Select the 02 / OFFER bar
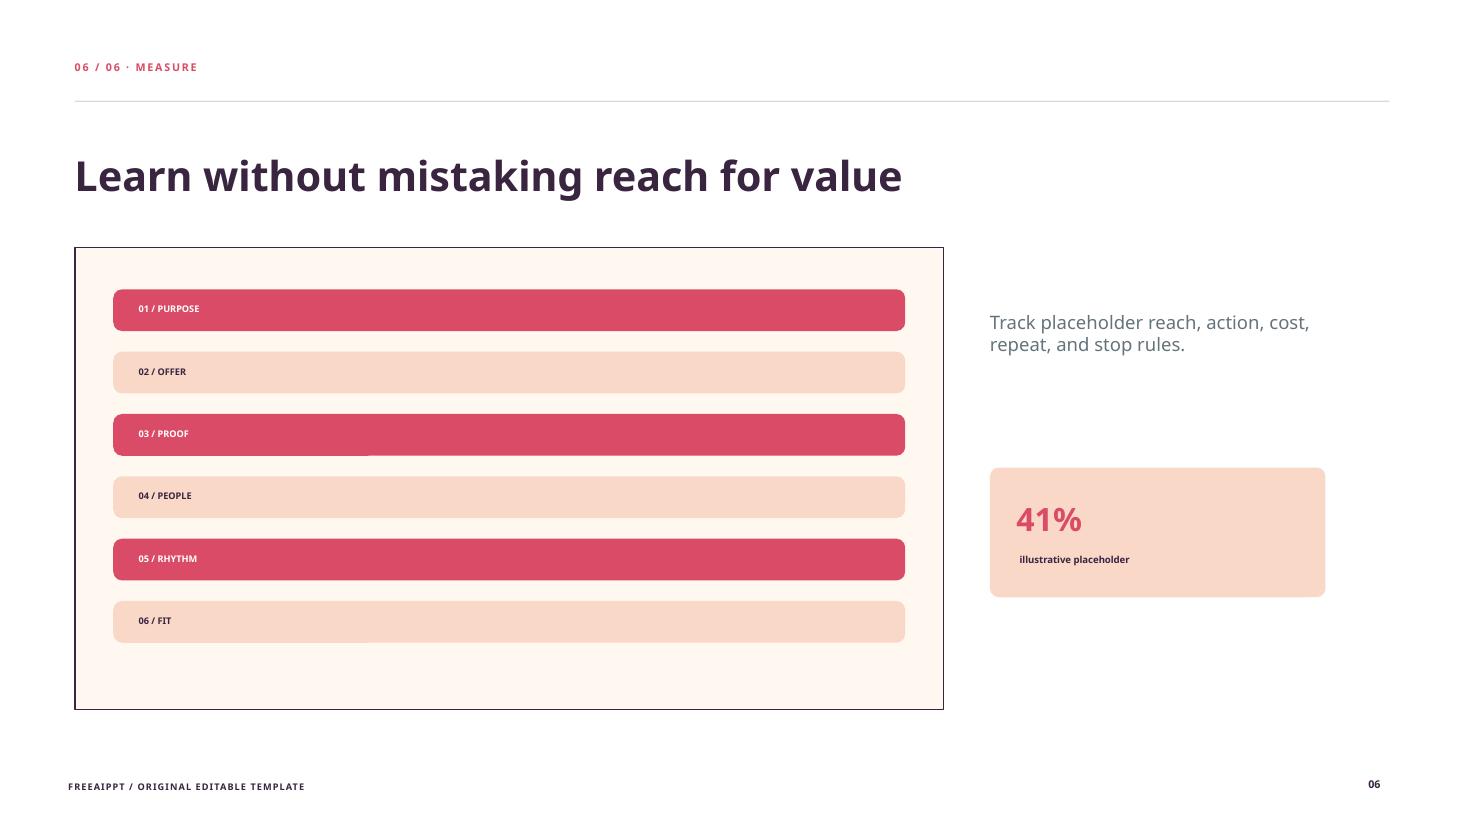Viewport: 1467px width, 825px height. click(x=508, y=372)
